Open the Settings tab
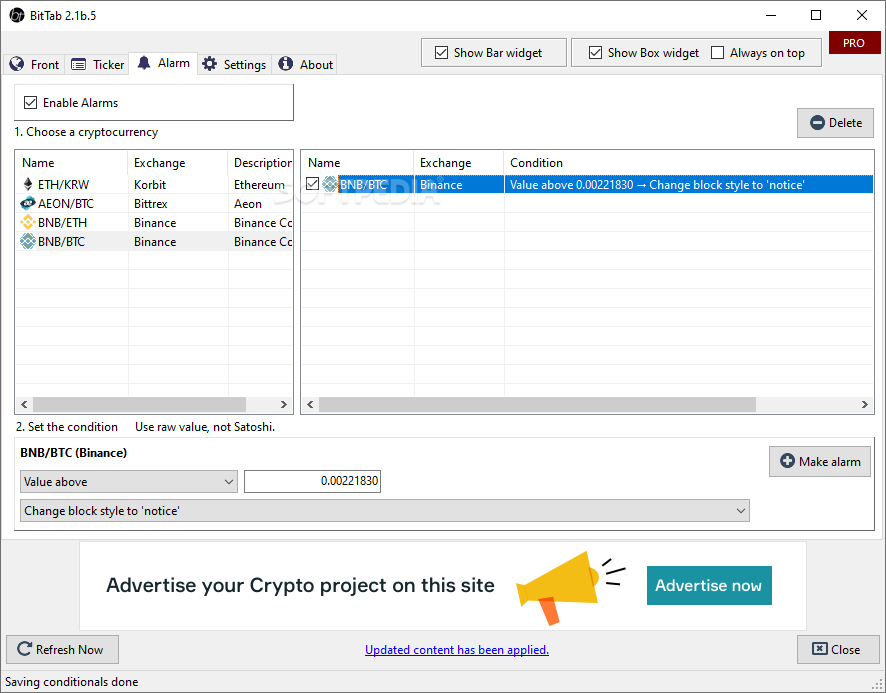 tap(234, 64)
